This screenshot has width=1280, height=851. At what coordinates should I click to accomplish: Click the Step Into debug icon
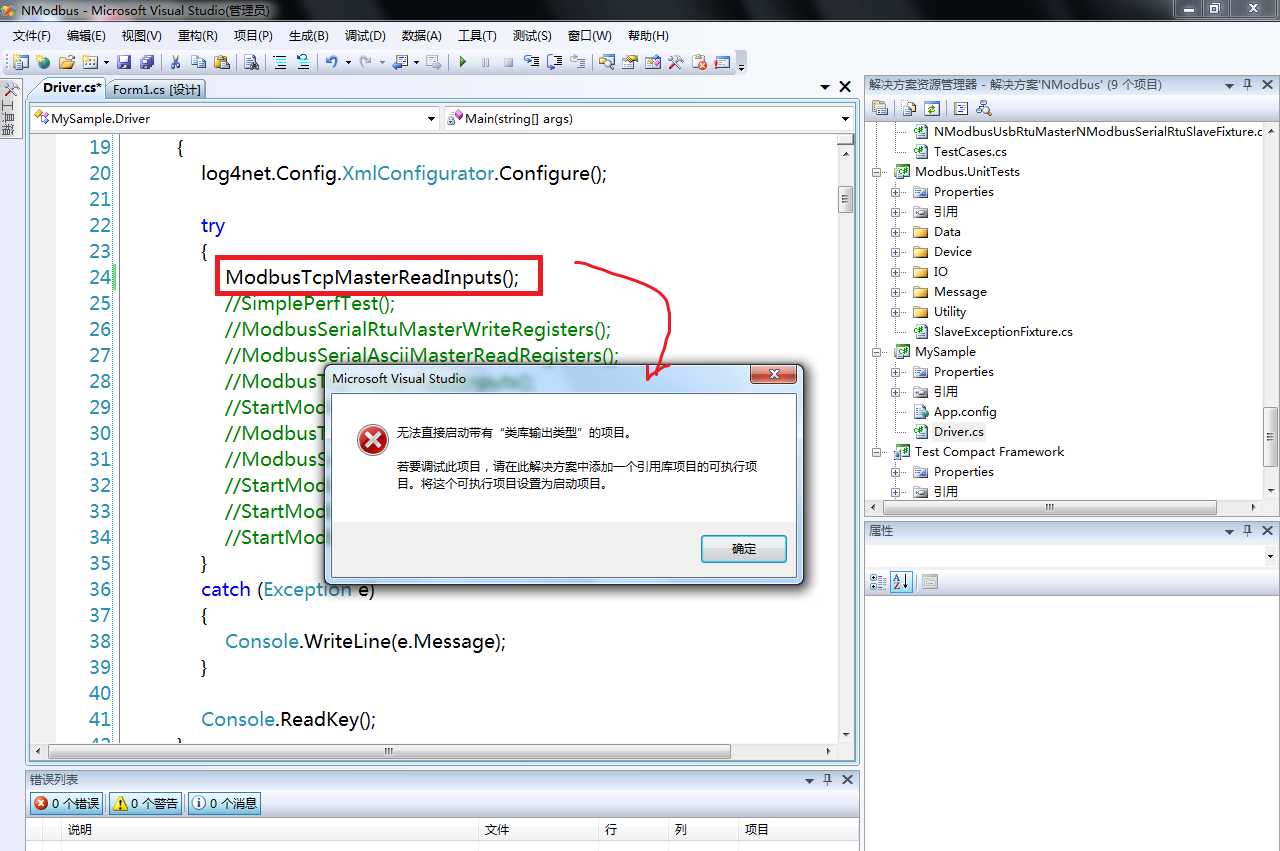pos(531,62)
